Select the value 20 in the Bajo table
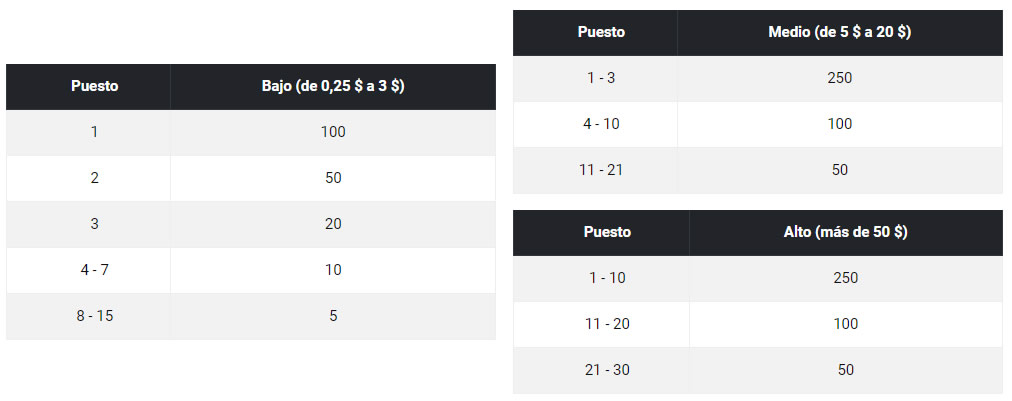Screen dimensions: 1012x401 pyautogui.click(x=333, y=224)
